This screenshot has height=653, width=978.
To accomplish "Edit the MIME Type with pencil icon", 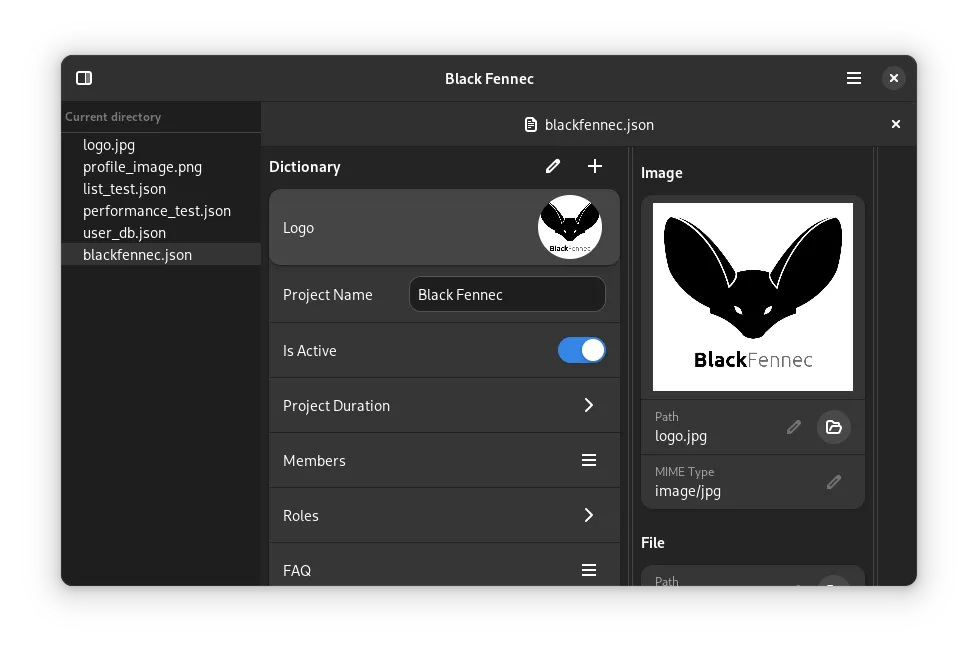I will (x=834, y=482).
